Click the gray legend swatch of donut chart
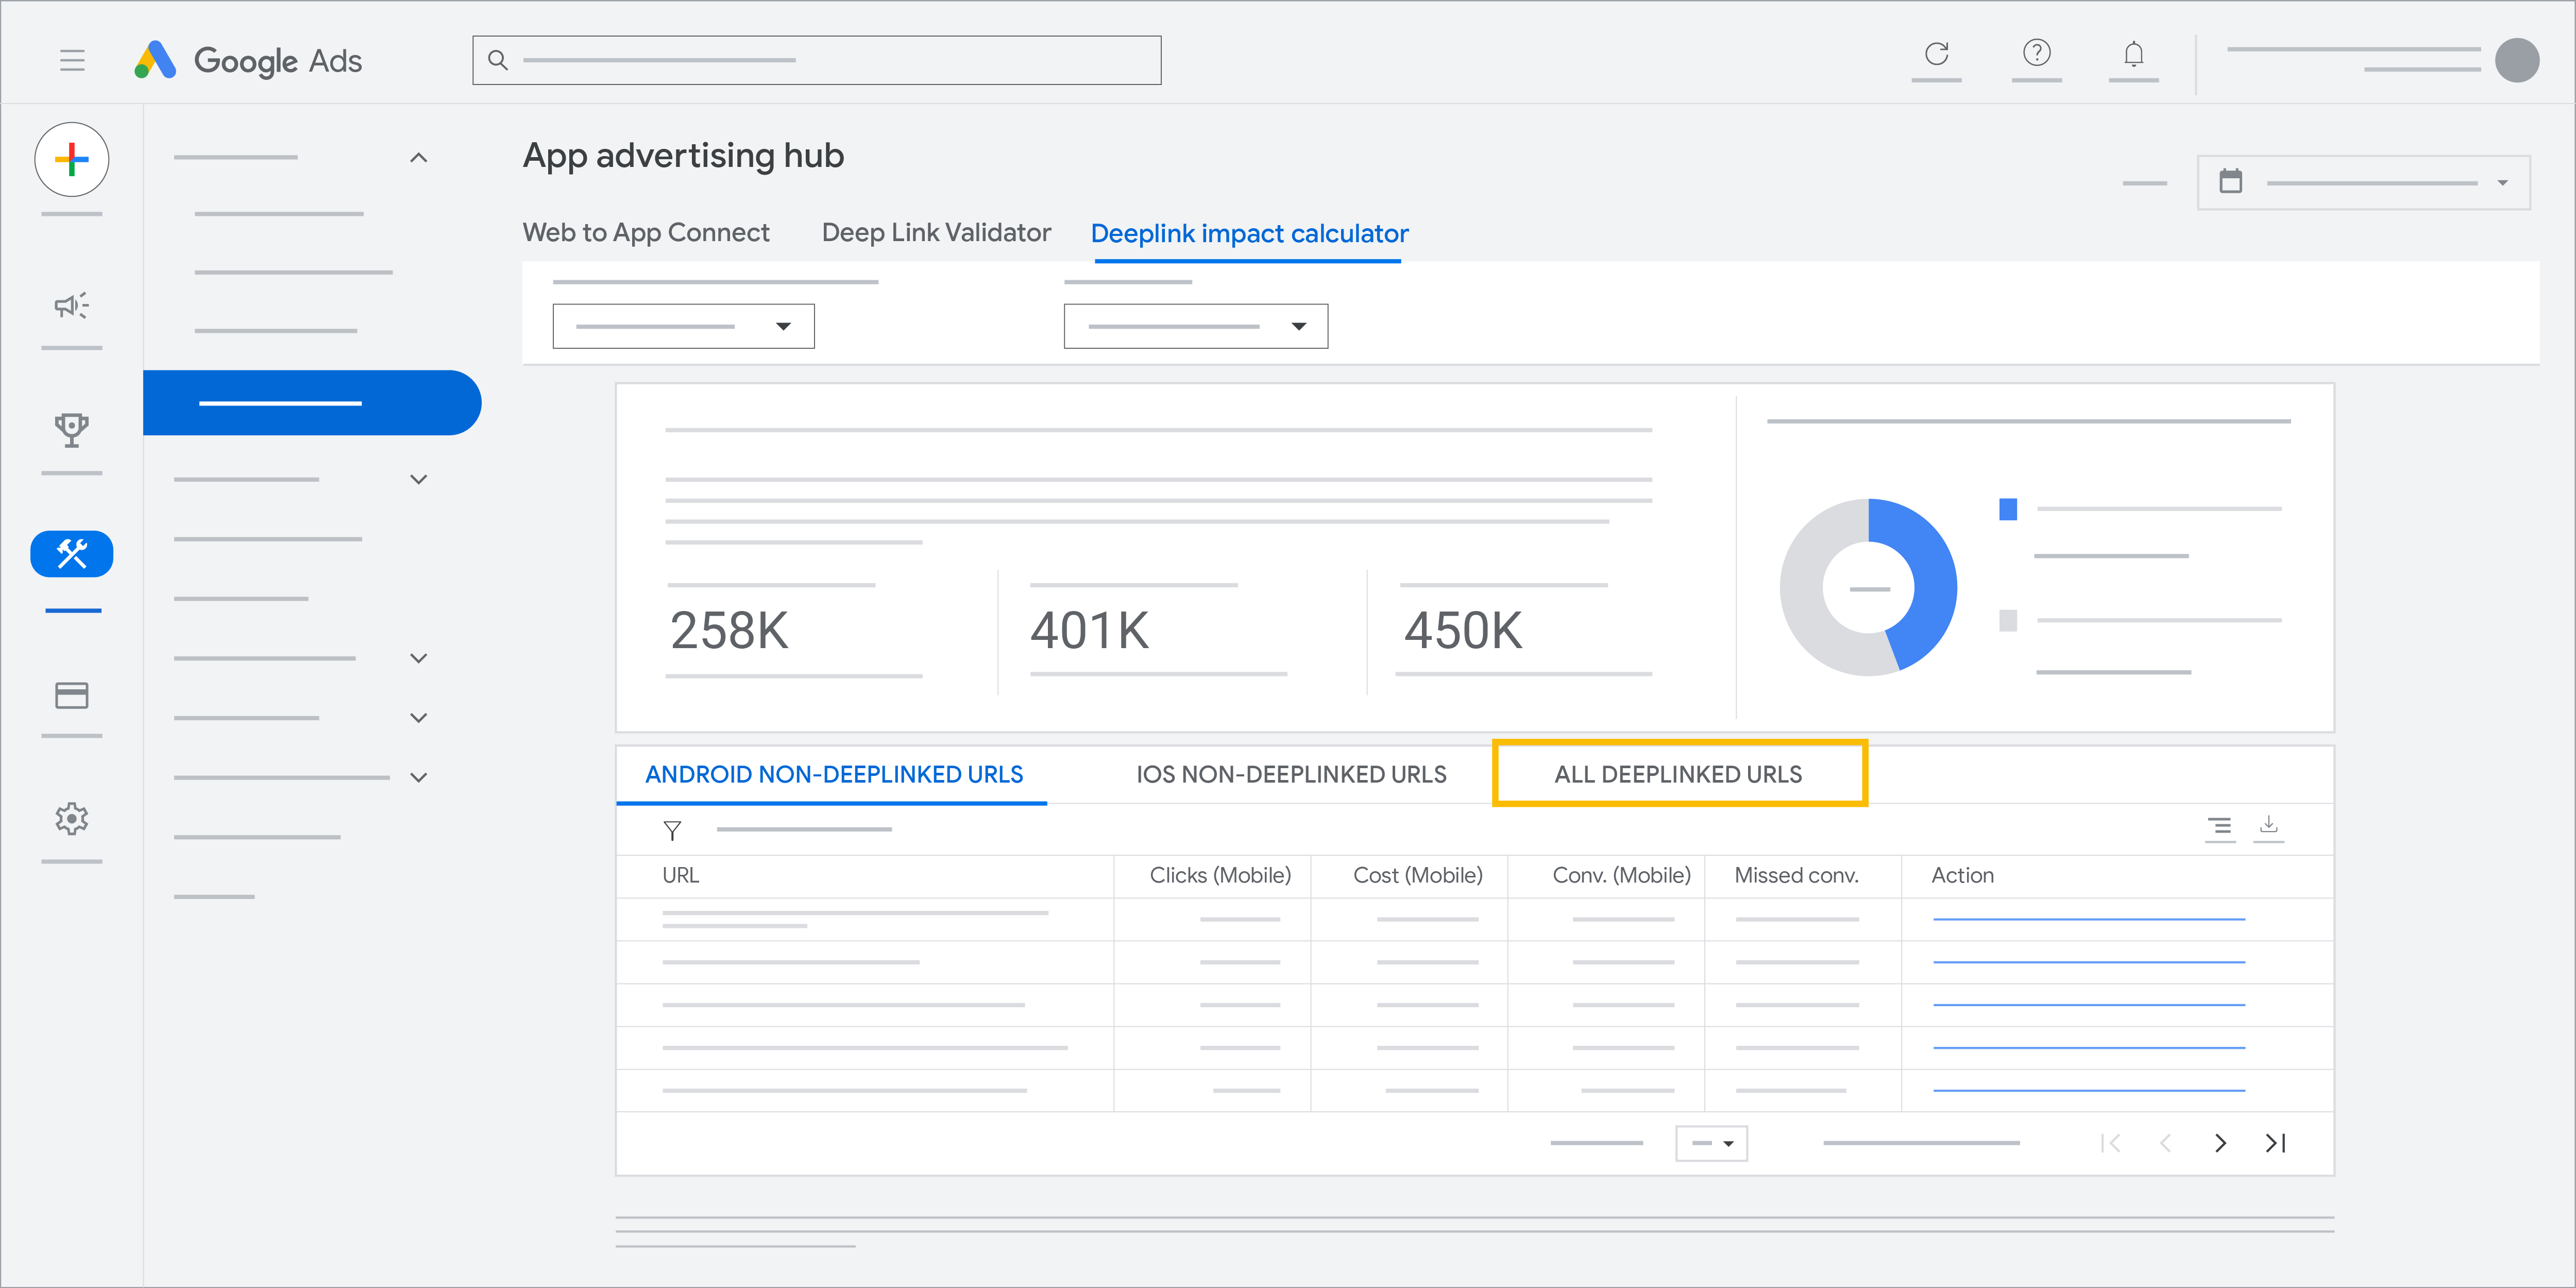 2007,620
